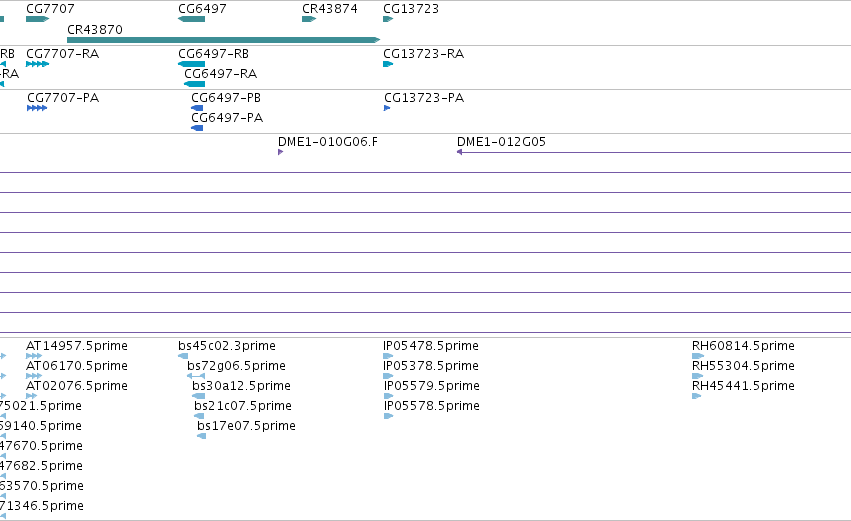Click the CG6497 gene label
This screenshot has height=521, width=851.
click(x=202, y=9)
